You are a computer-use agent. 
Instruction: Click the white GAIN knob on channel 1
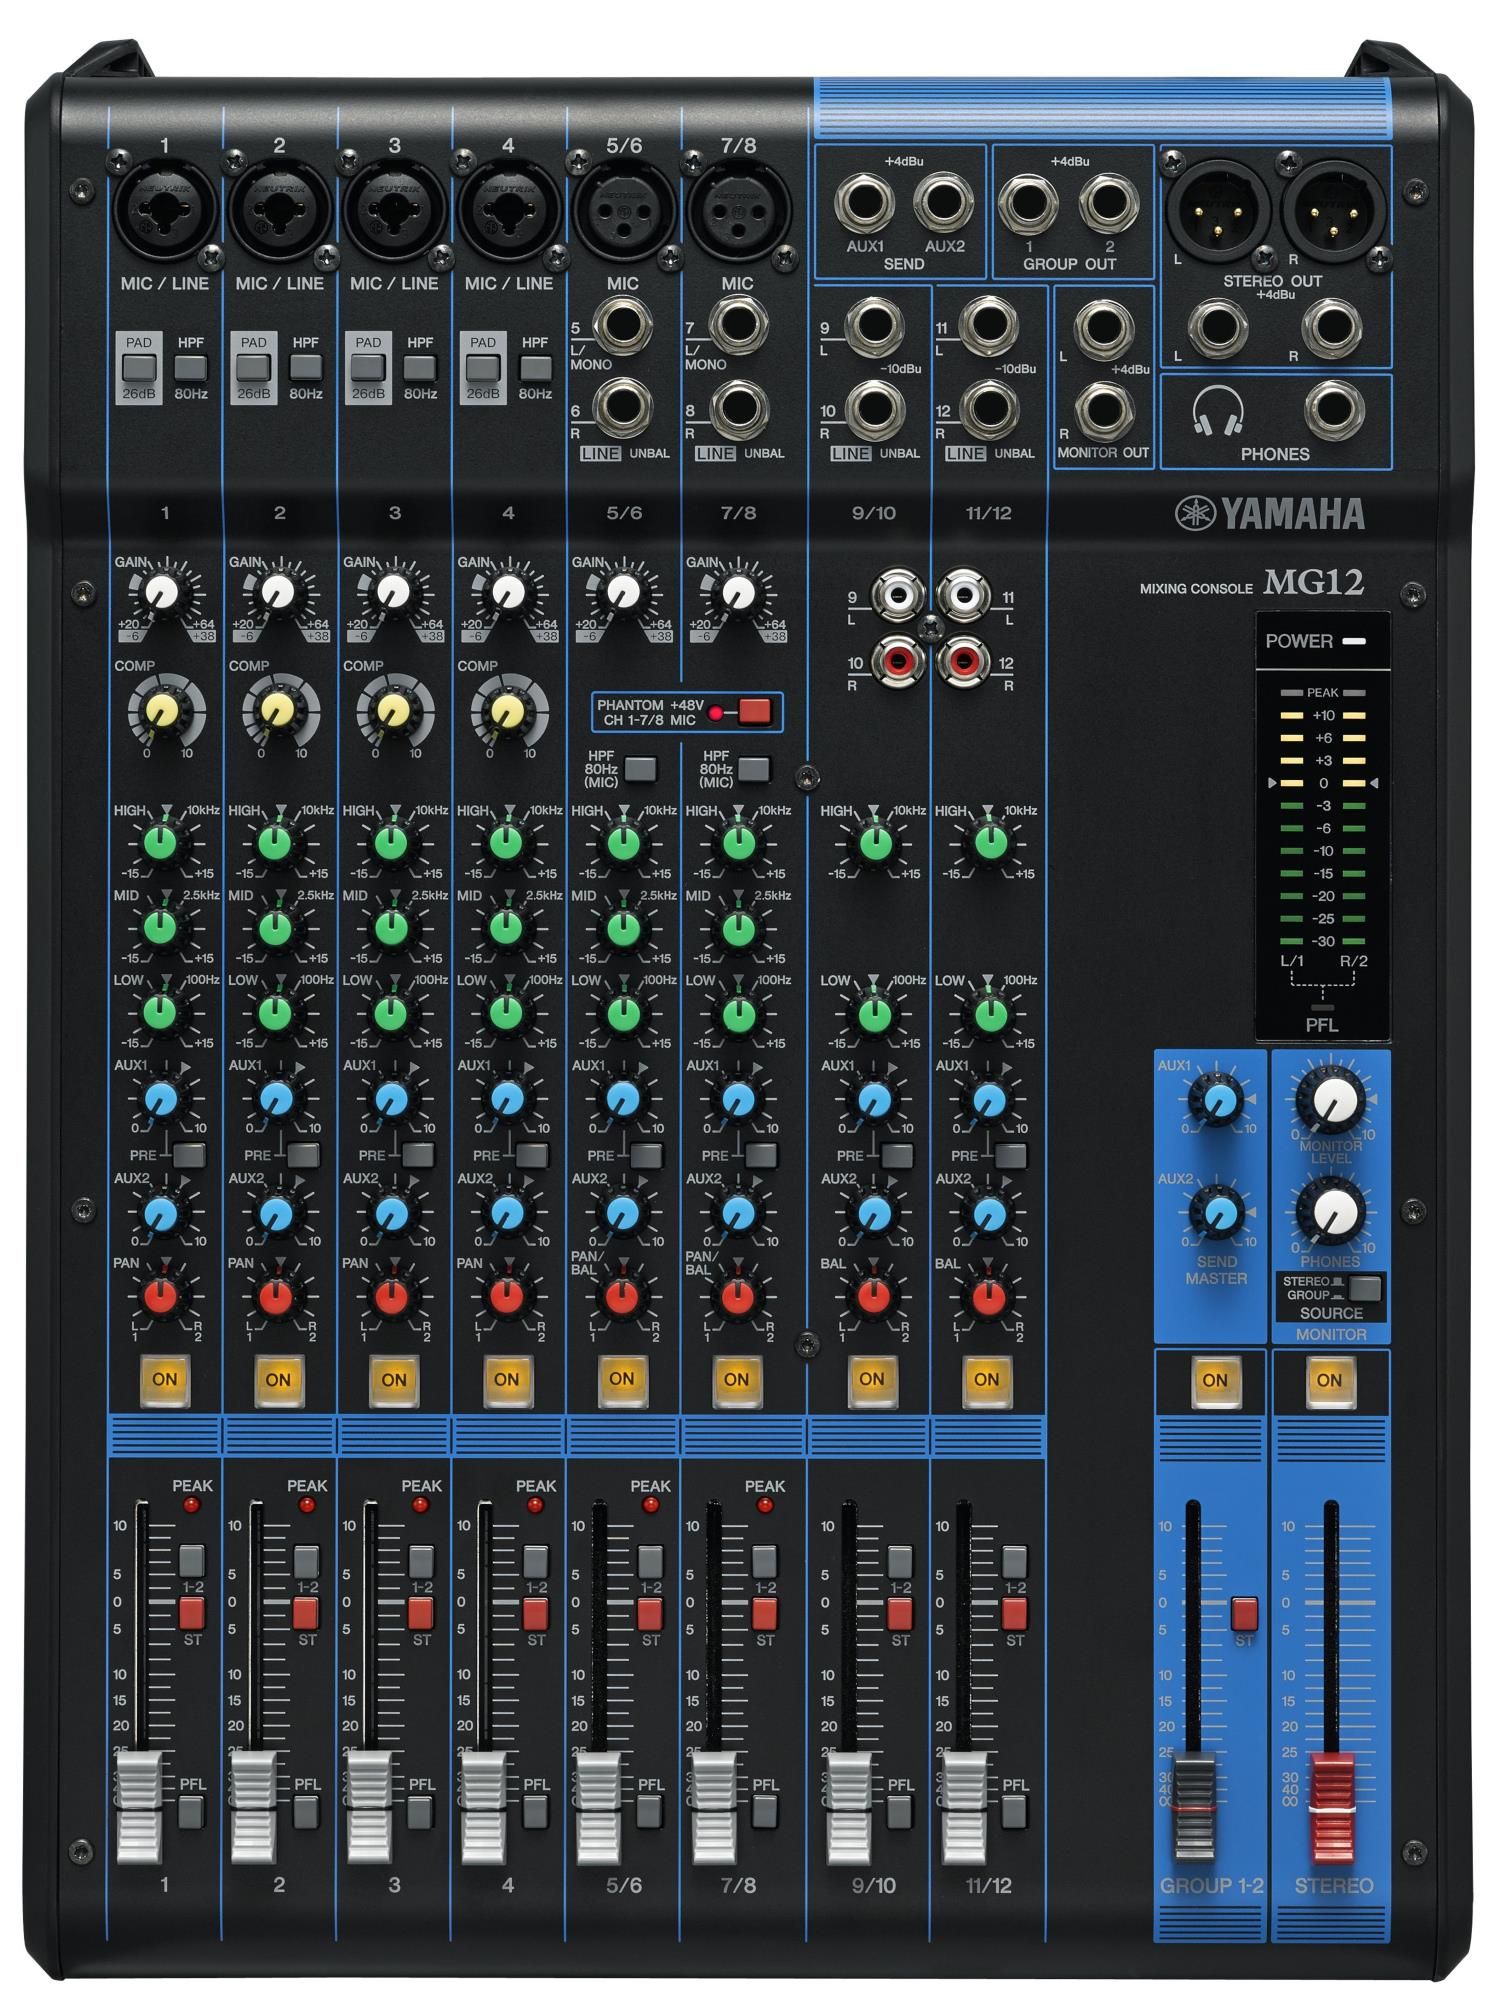(161, 593)
